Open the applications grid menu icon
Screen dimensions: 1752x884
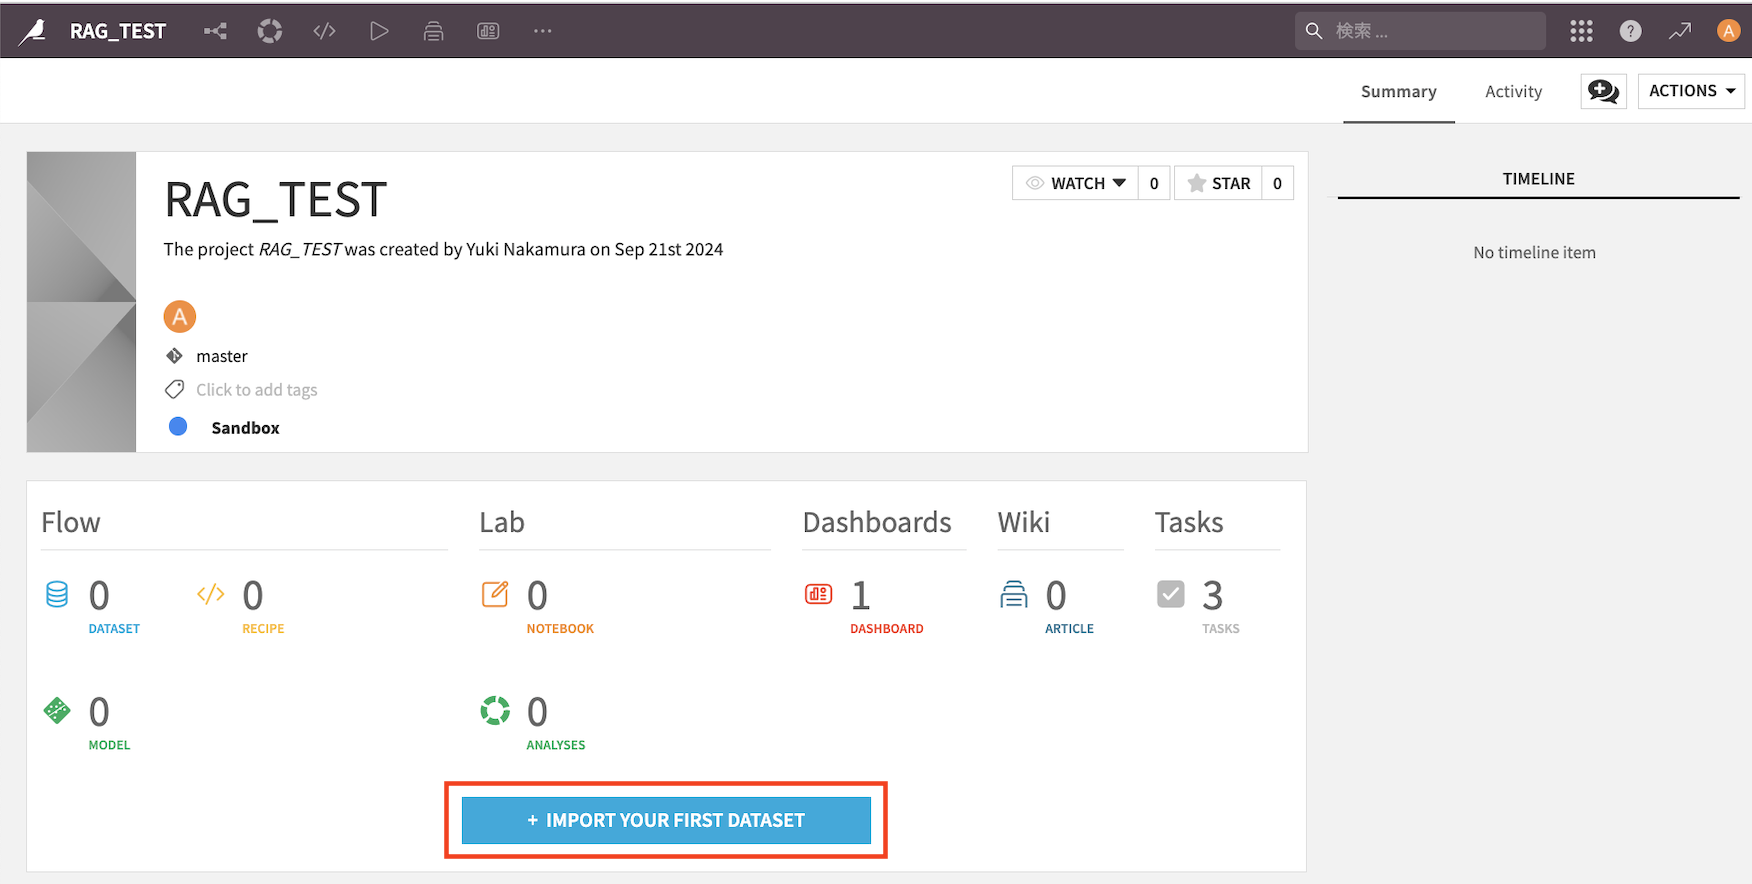(1581, 31)
